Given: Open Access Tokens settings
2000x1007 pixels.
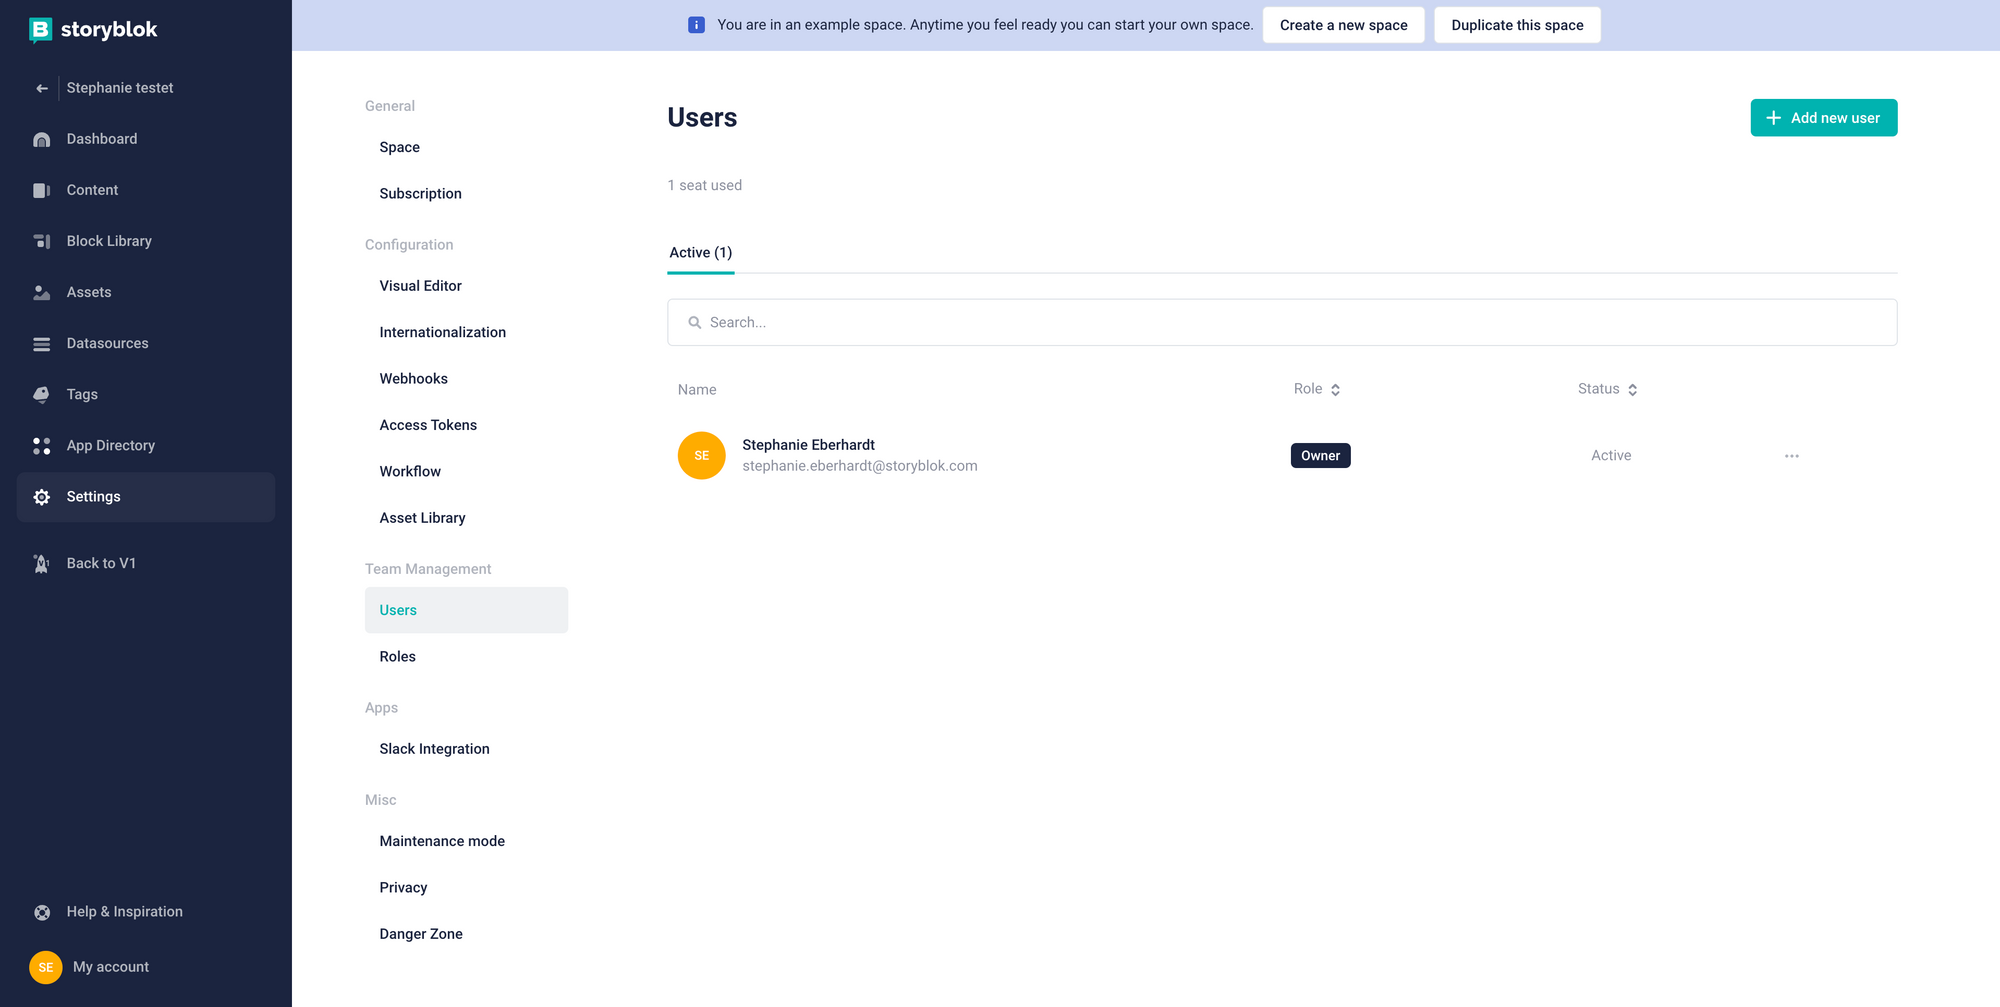Looking at the screenshot, I should tap(428, 425).
